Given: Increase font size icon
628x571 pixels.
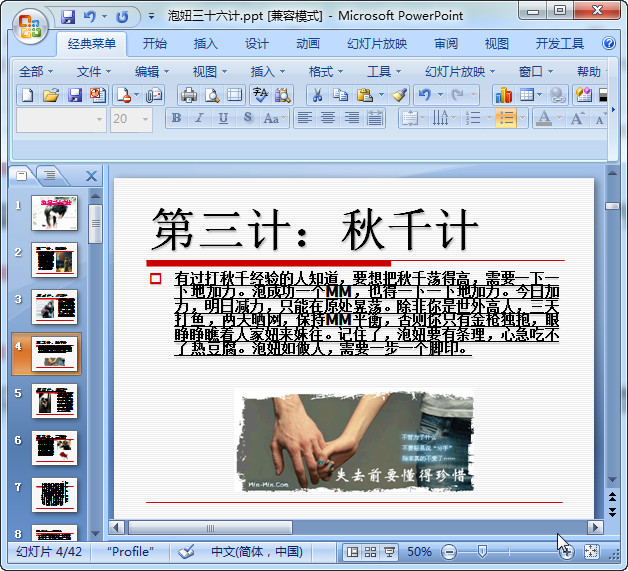Looking at the screenshot, I should pyautogui.click(x=577, y=118).
